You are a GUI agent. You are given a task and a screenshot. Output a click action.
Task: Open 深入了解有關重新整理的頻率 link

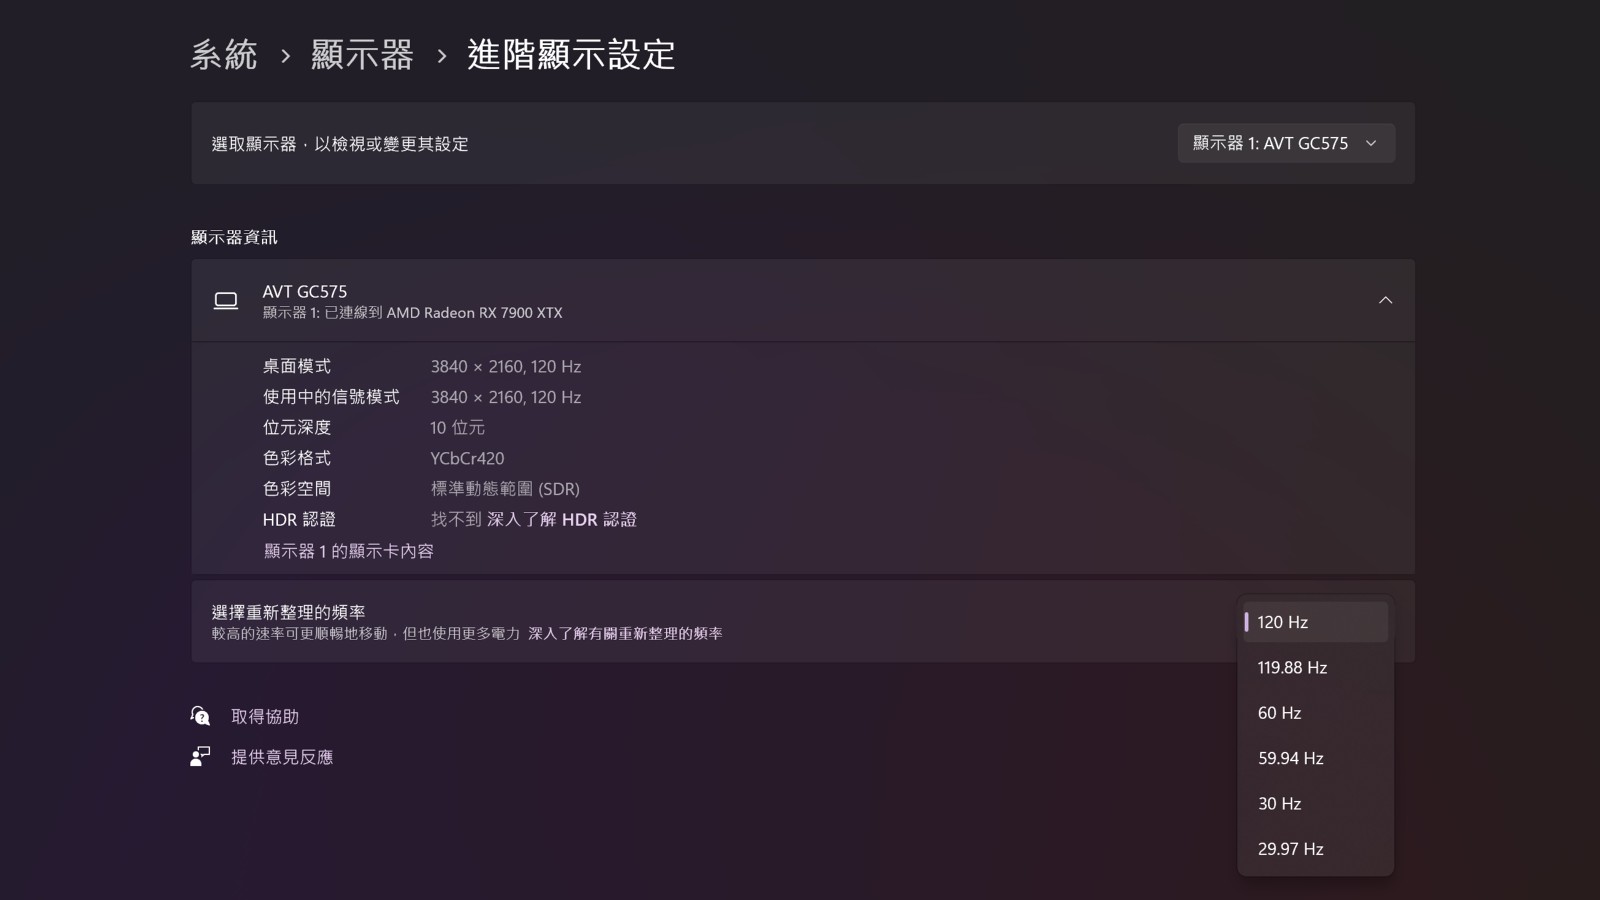(625, 634)
